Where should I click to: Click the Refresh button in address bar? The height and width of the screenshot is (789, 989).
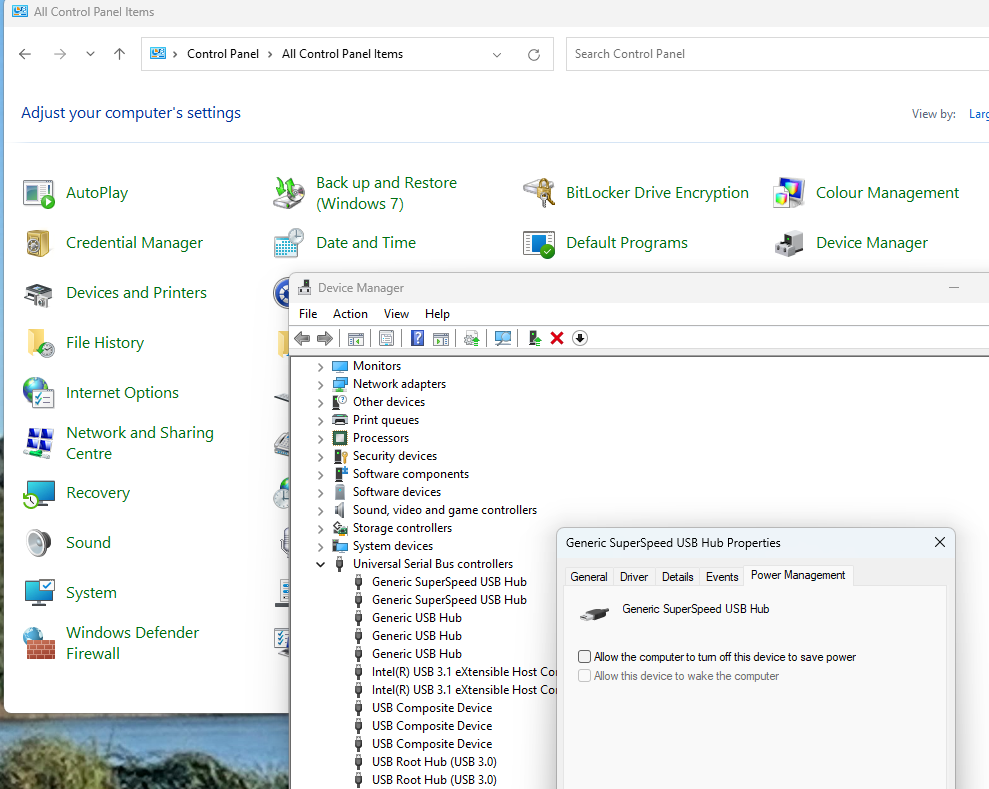pos(534,55)
